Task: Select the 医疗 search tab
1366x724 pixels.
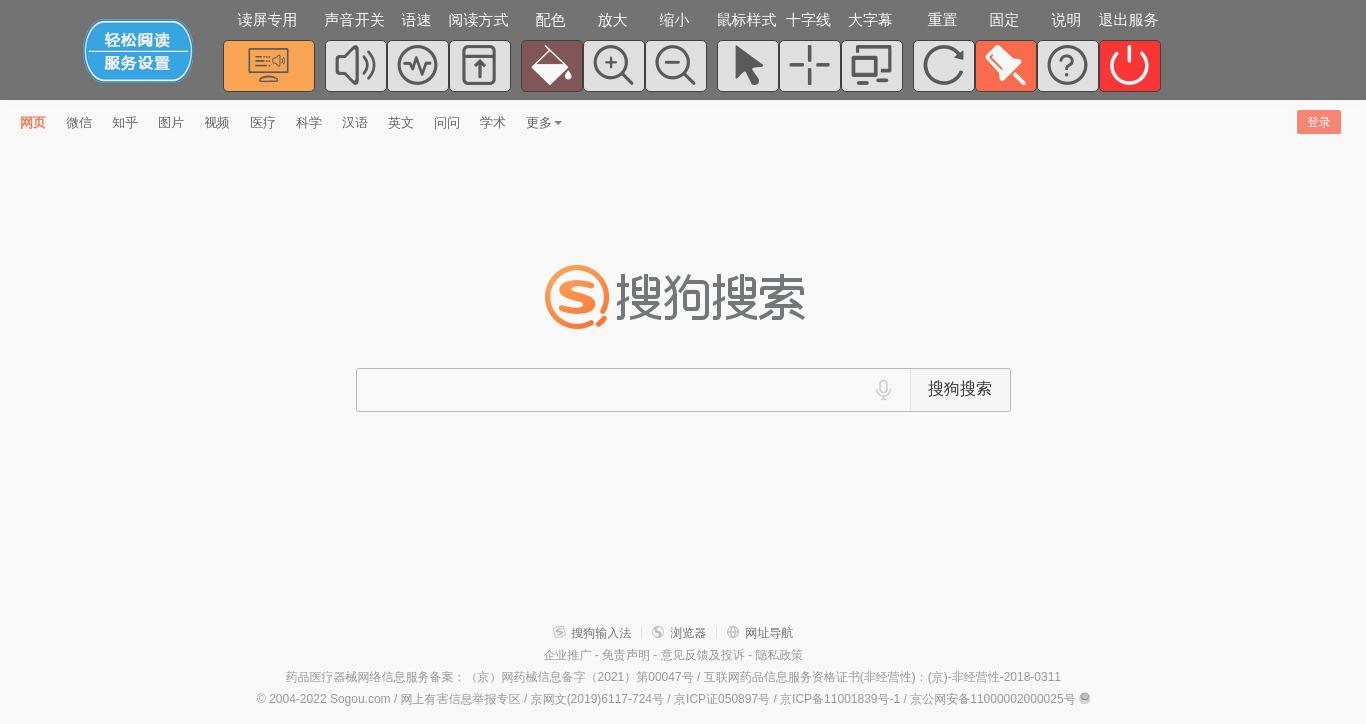Action: pos(263,123)
